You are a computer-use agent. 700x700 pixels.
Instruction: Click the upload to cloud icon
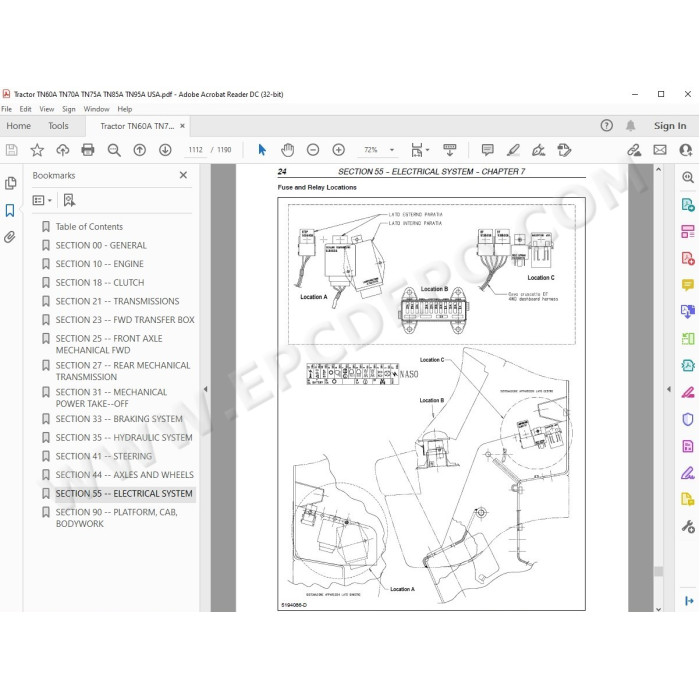pos(62,150)
